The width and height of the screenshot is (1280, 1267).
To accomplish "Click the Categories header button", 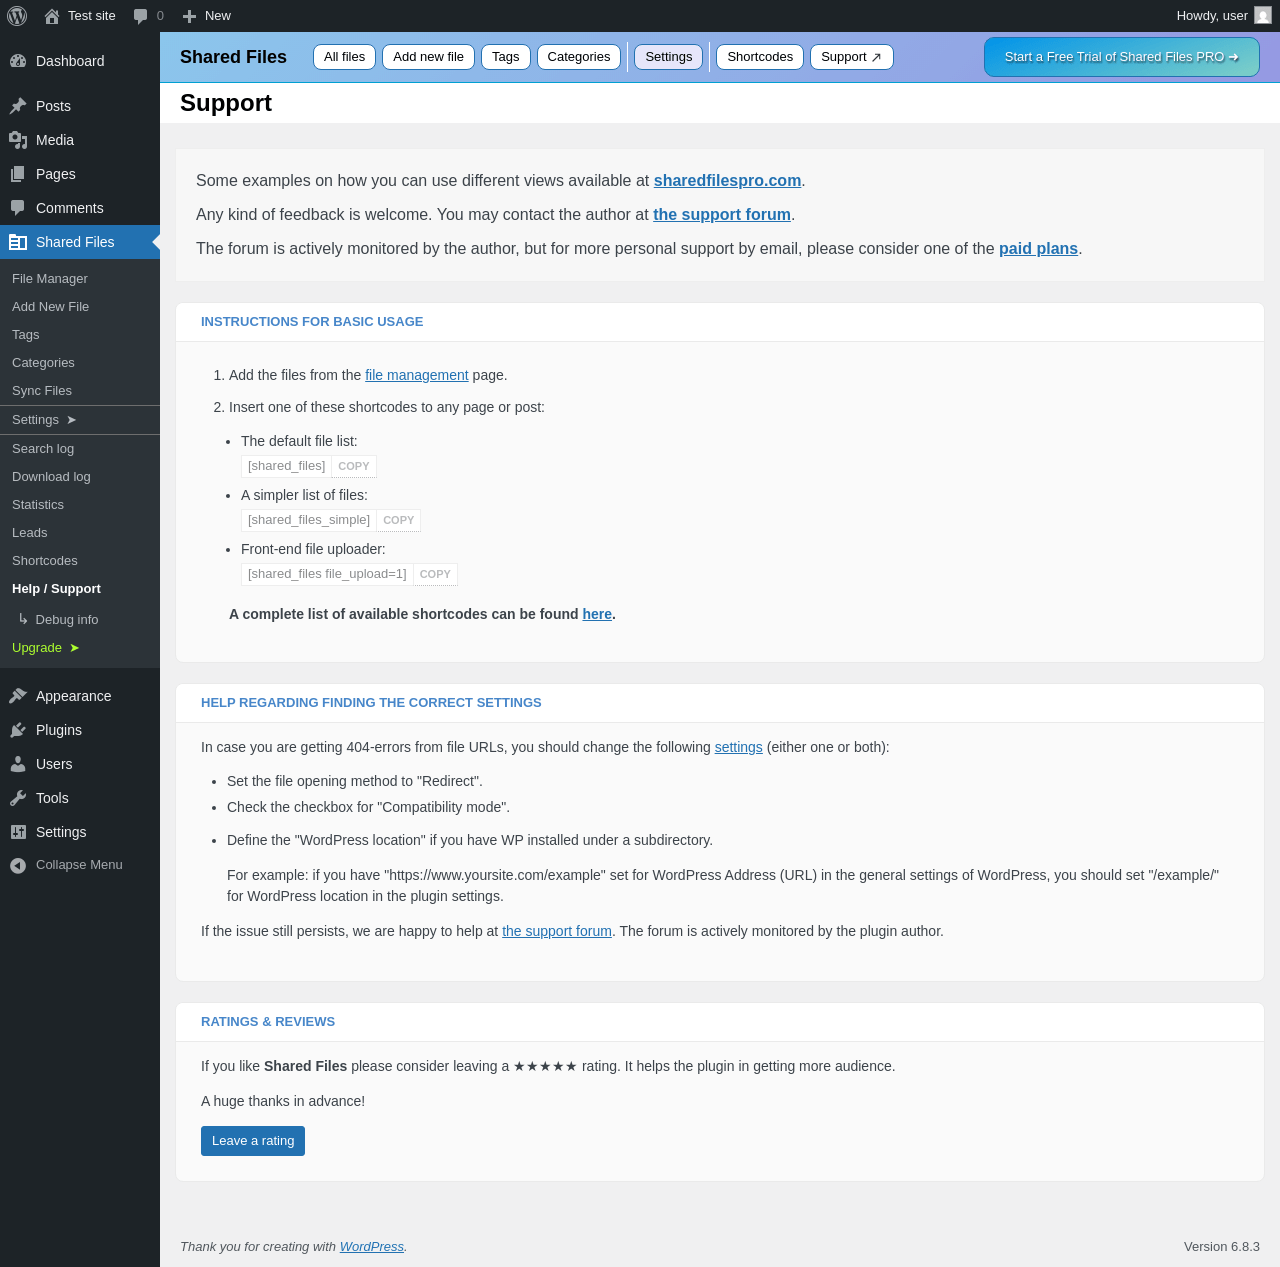I will (x=579, y=57).
